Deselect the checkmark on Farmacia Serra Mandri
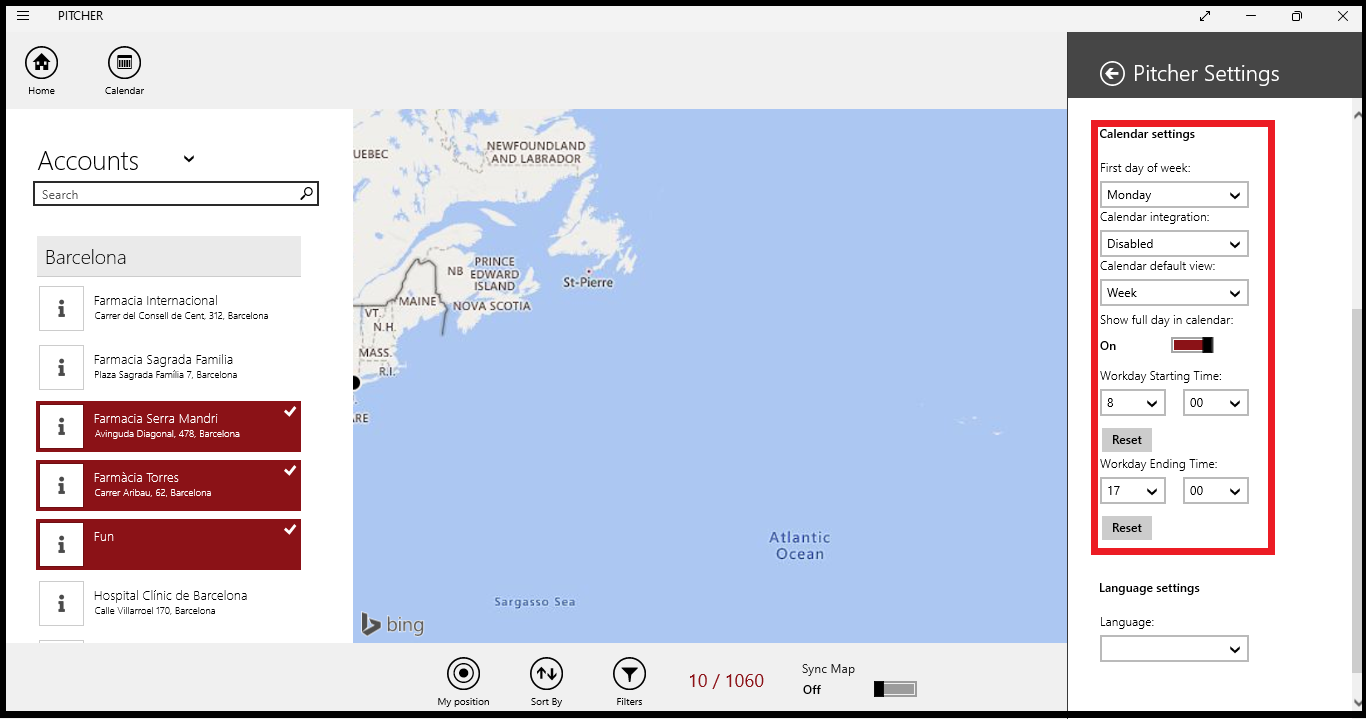 290,410
